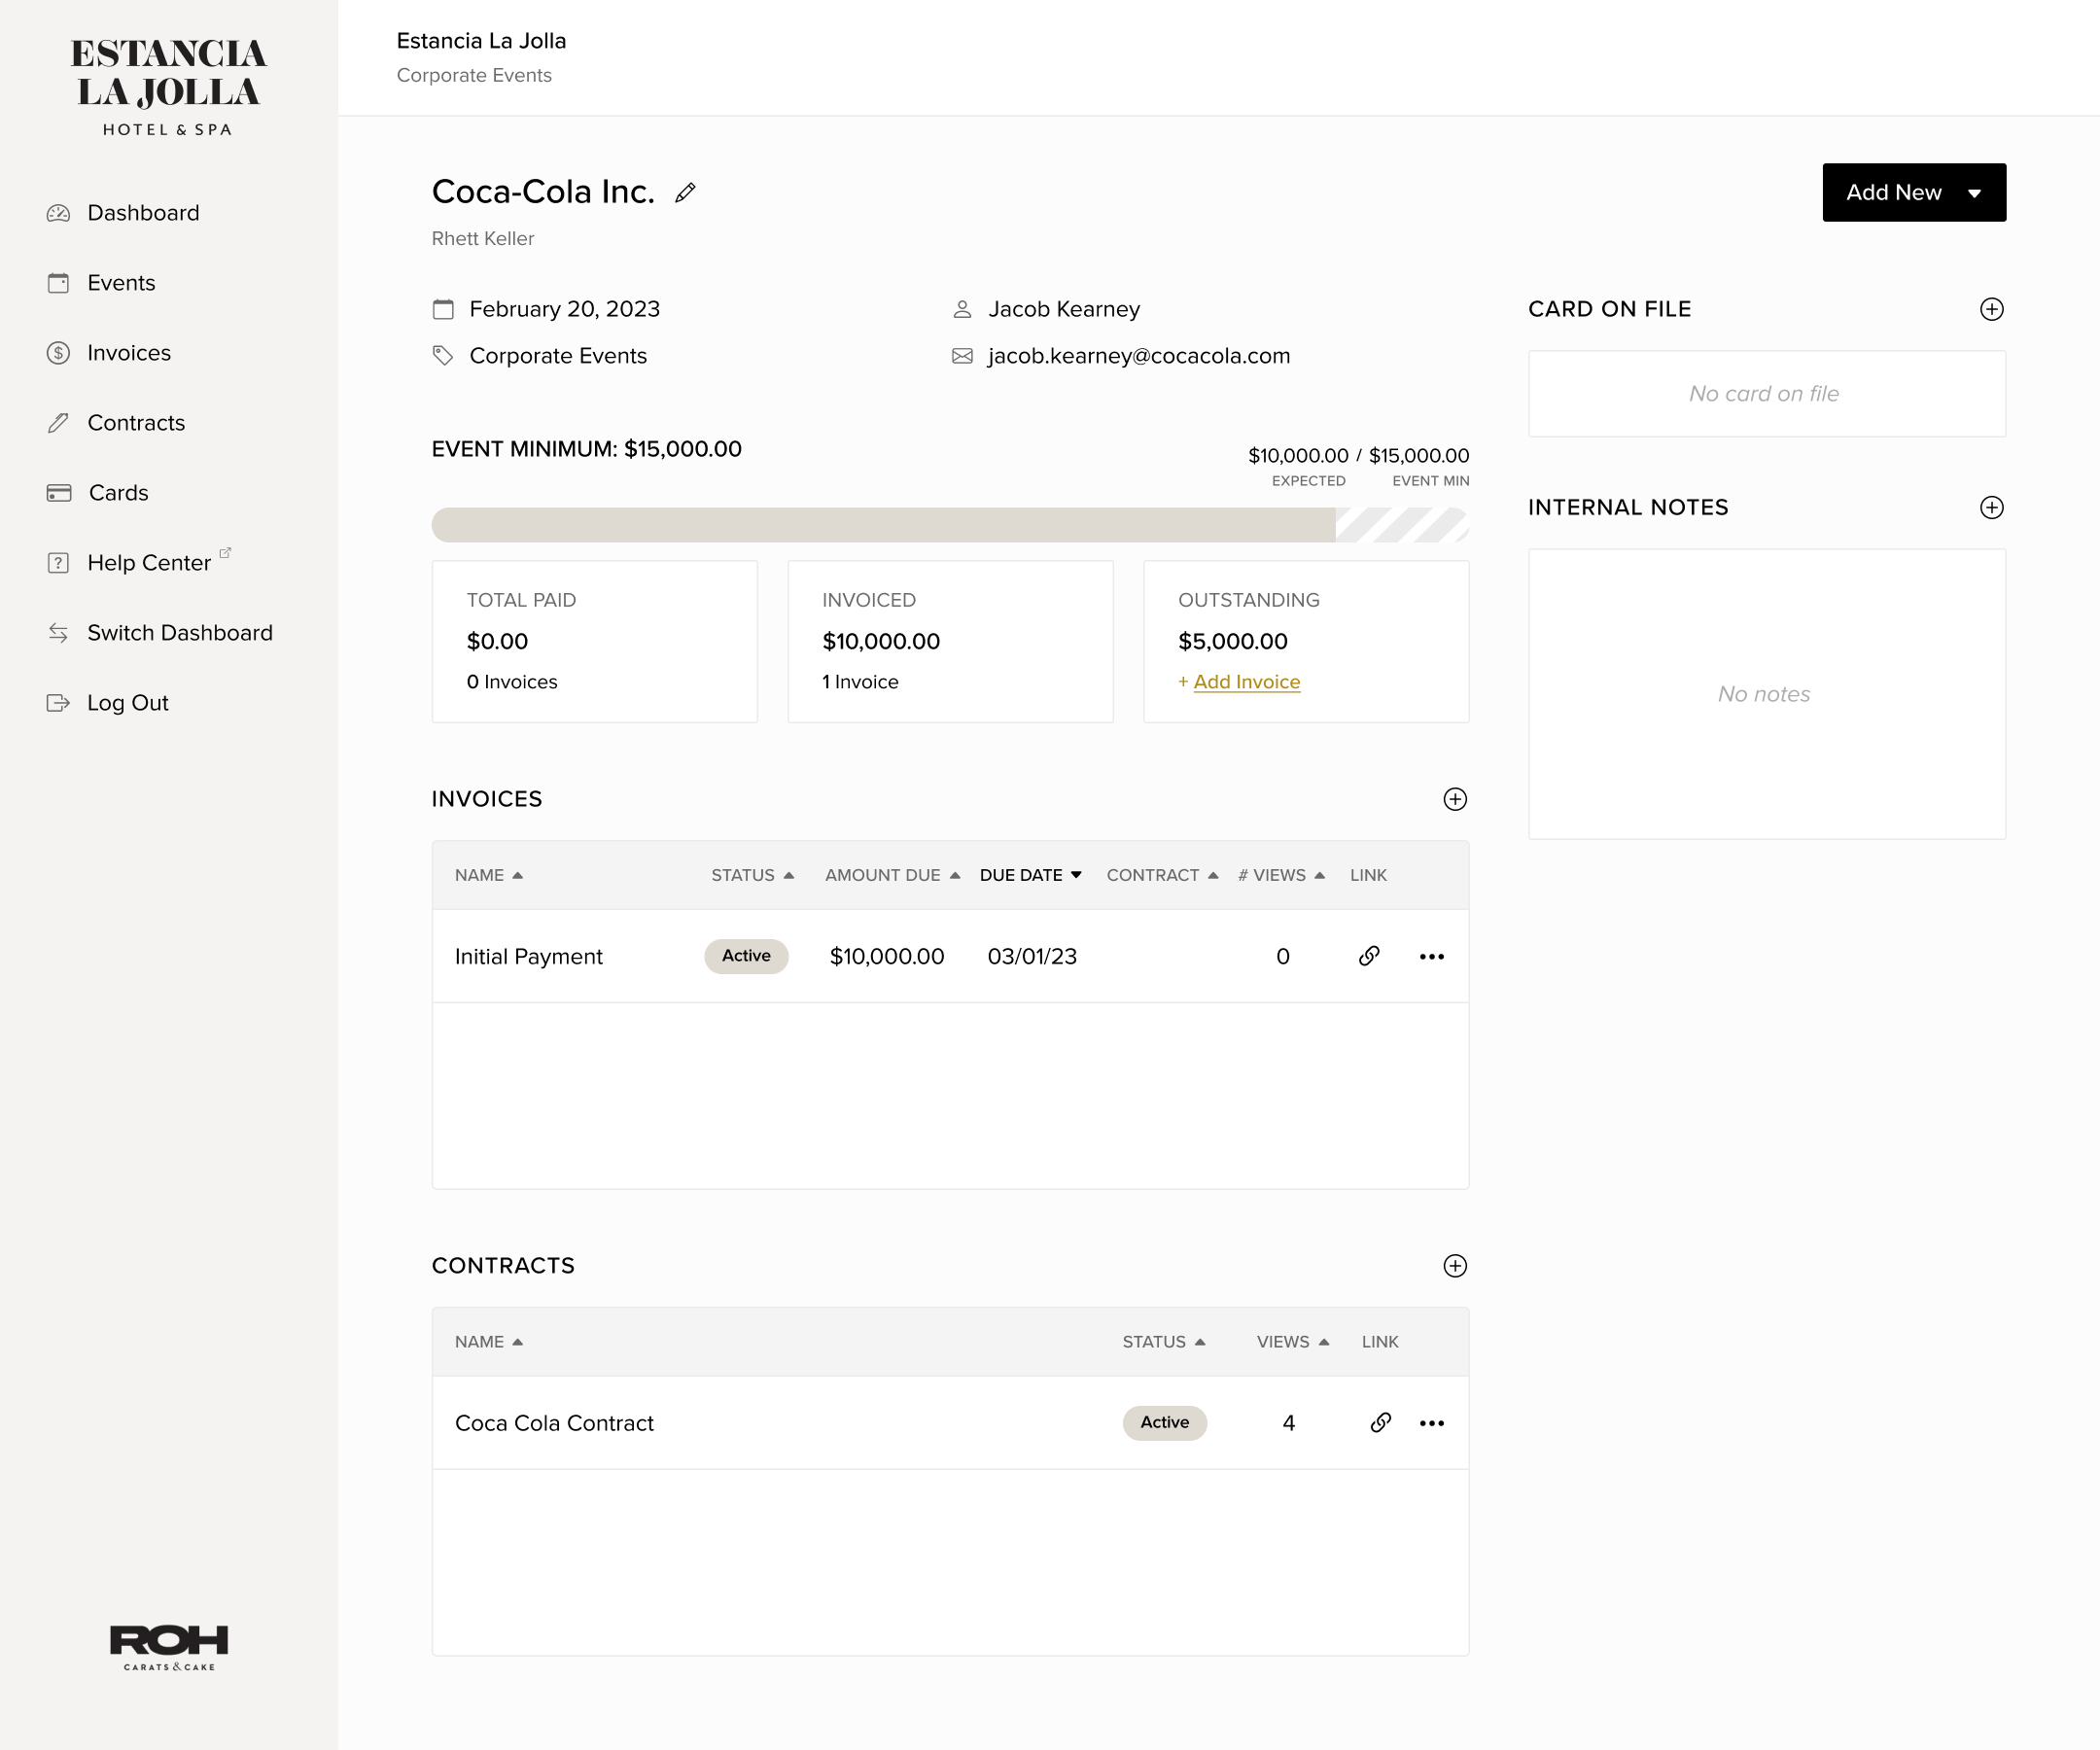Screen dimensions: 2100x1750
Task: Click the Log Out sidebar item
Action: 127,703
